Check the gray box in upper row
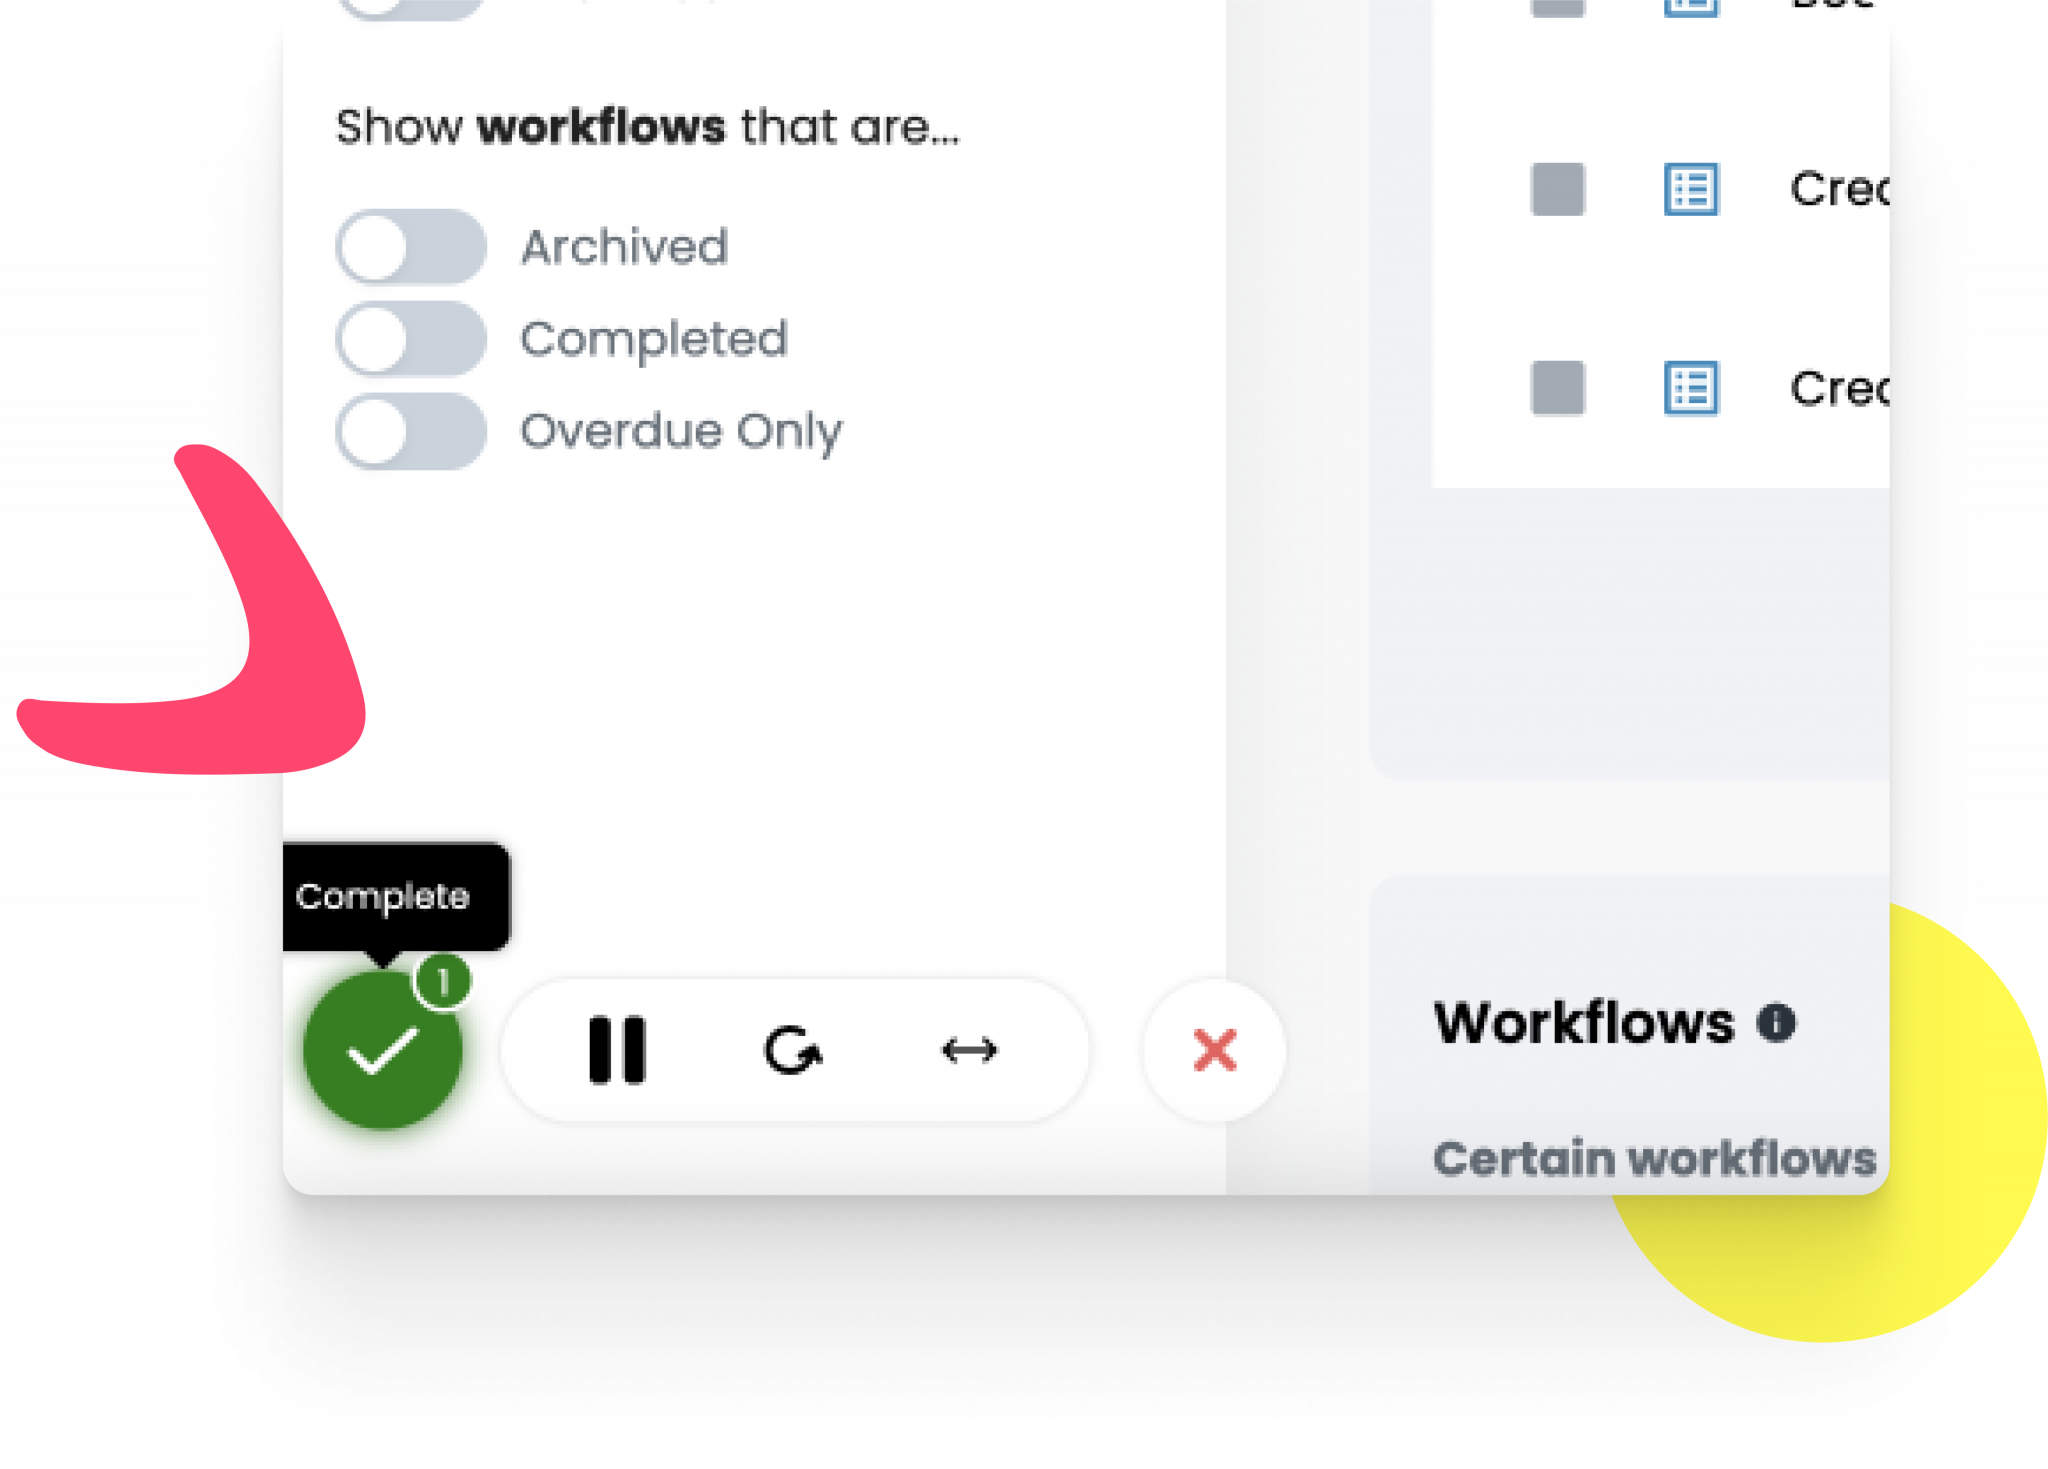Viewport: 2048px width, 1469px height. [1558, 189]
